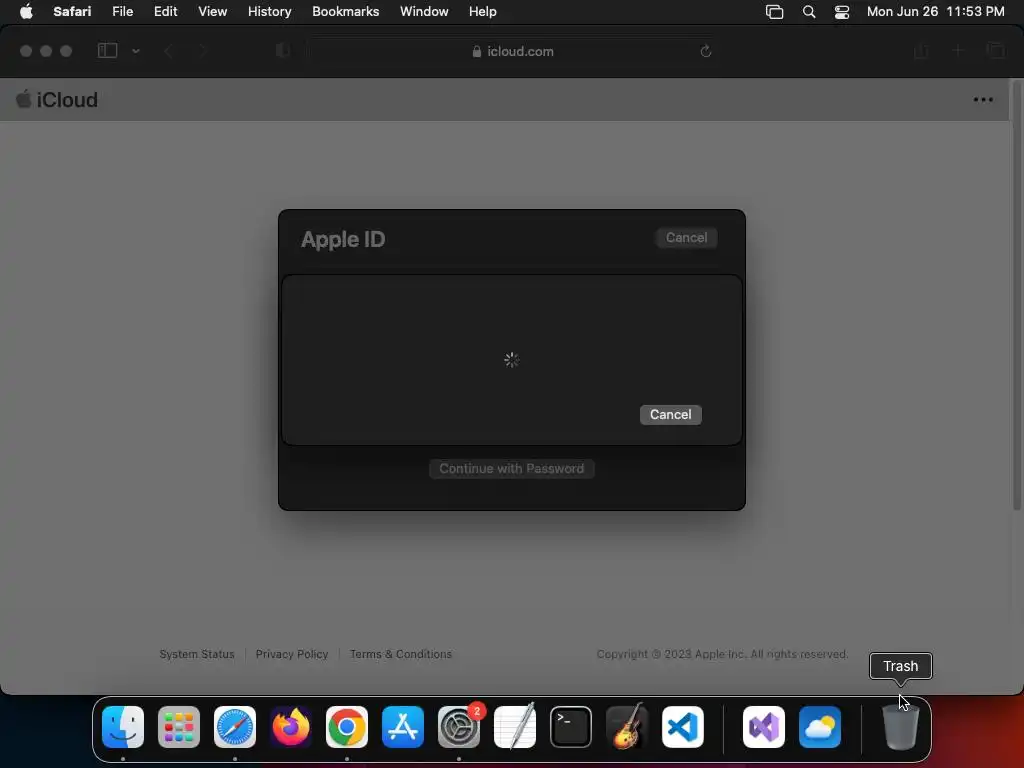Open the Edit menu
This screenshot has width=1024, height=768.
pos(165,12)
